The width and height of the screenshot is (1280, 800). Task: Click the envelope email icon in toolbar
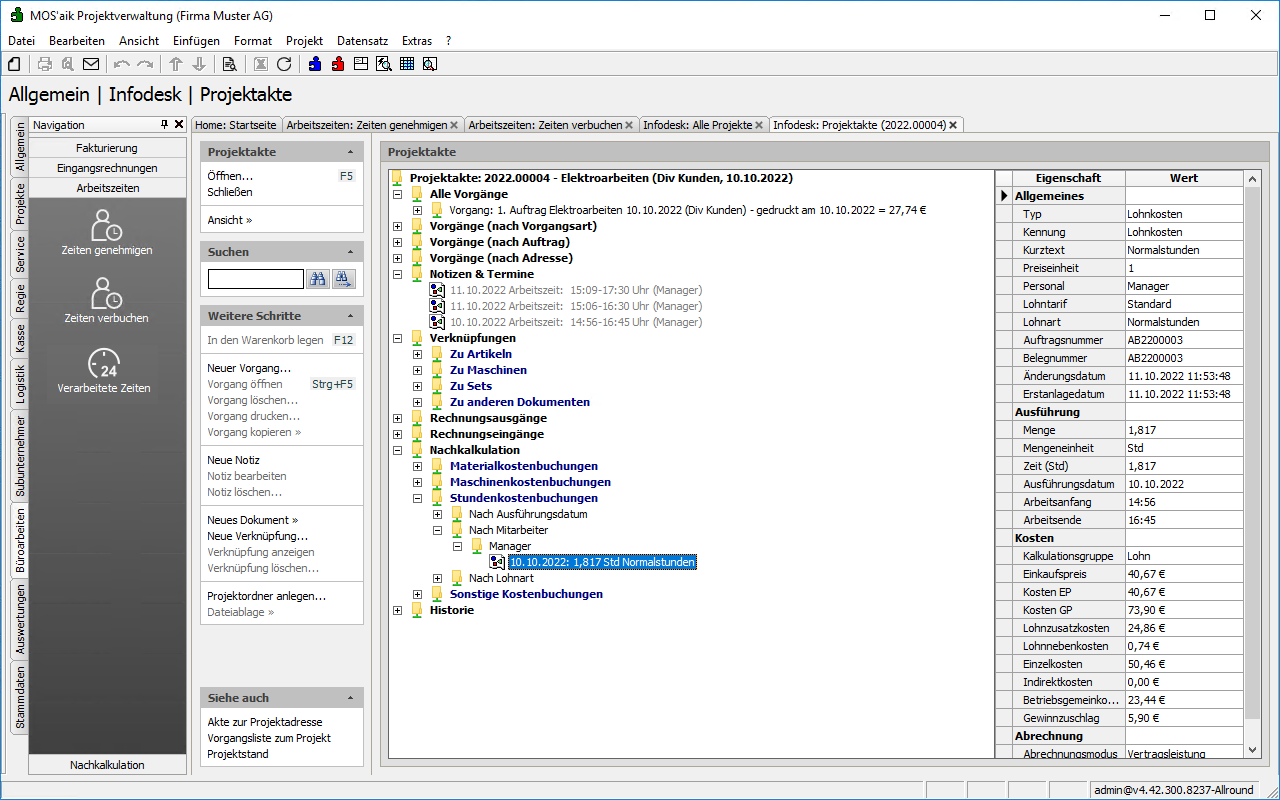[x=91, y=64]
